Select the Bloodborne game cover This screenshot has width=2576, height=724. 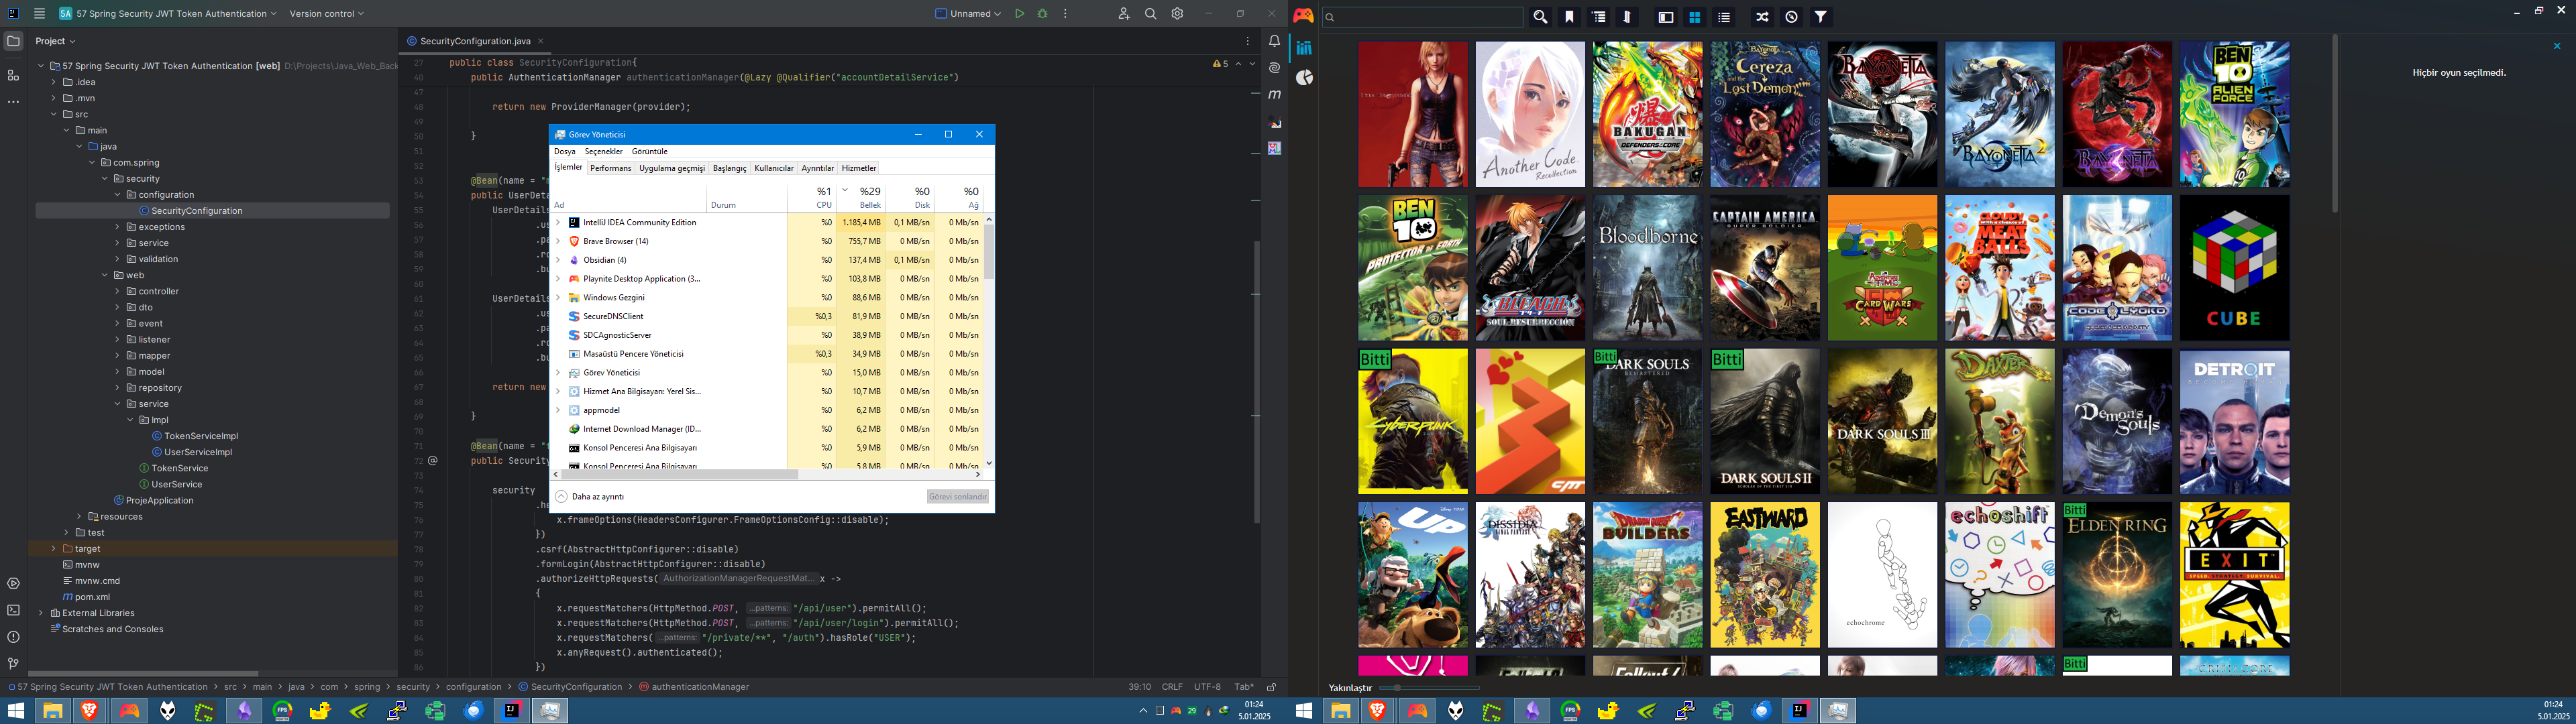1647,268
